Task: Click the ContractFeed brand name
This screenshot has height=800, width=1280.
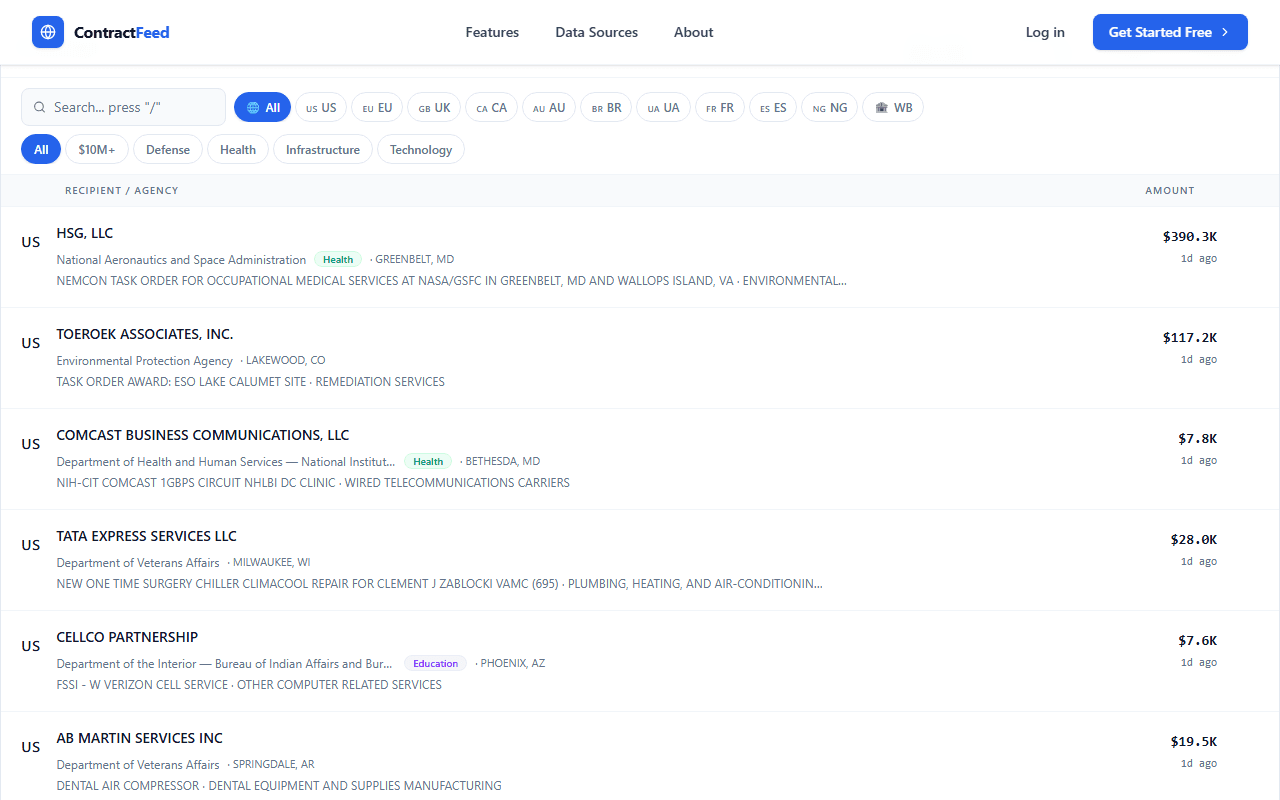Action: (x=122, y=32)
